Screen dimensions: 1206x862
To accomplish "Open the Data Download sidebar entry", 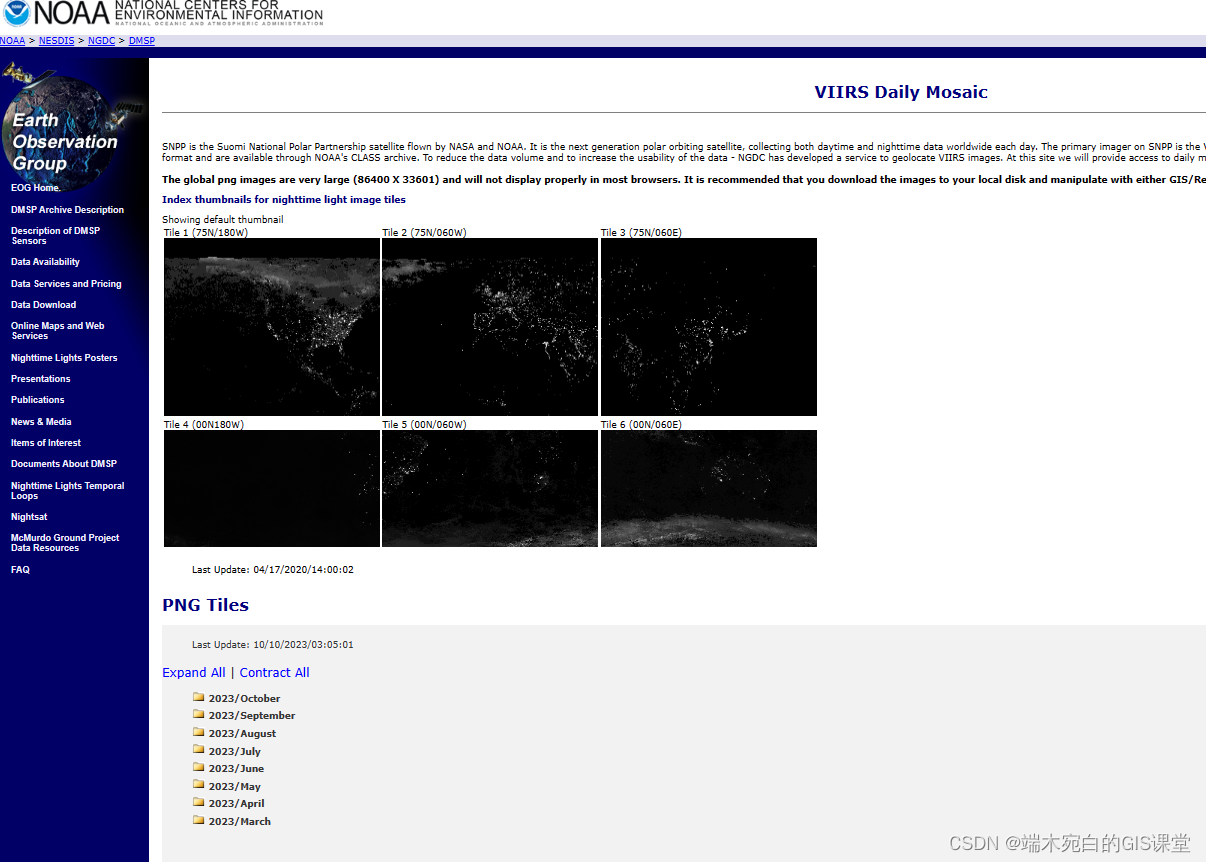I will pyautogui.click(x=42, y=304).
